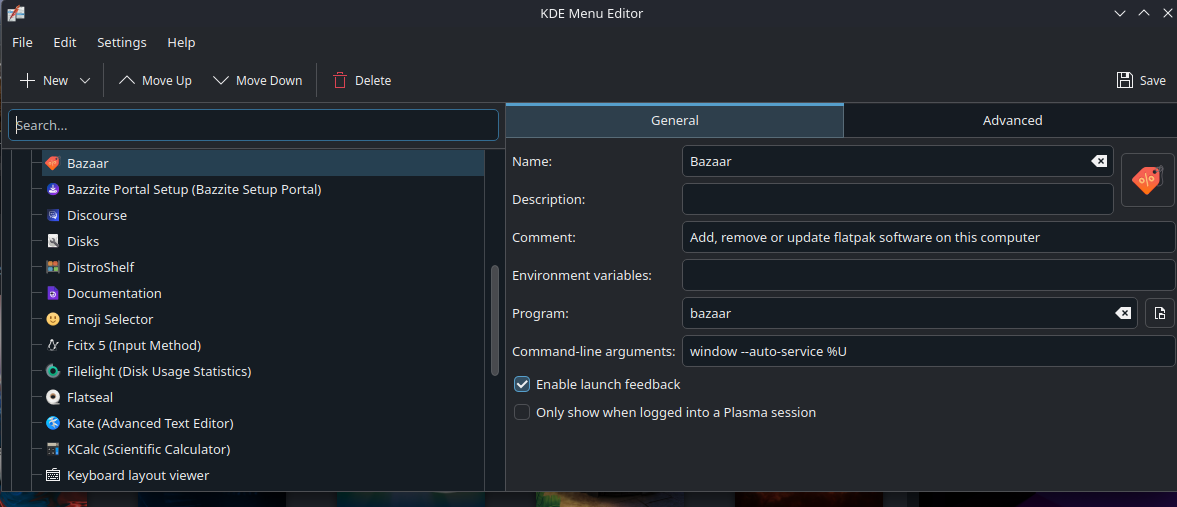Switch to the General tab
1177x507 pixels.
tap(675, 120)
